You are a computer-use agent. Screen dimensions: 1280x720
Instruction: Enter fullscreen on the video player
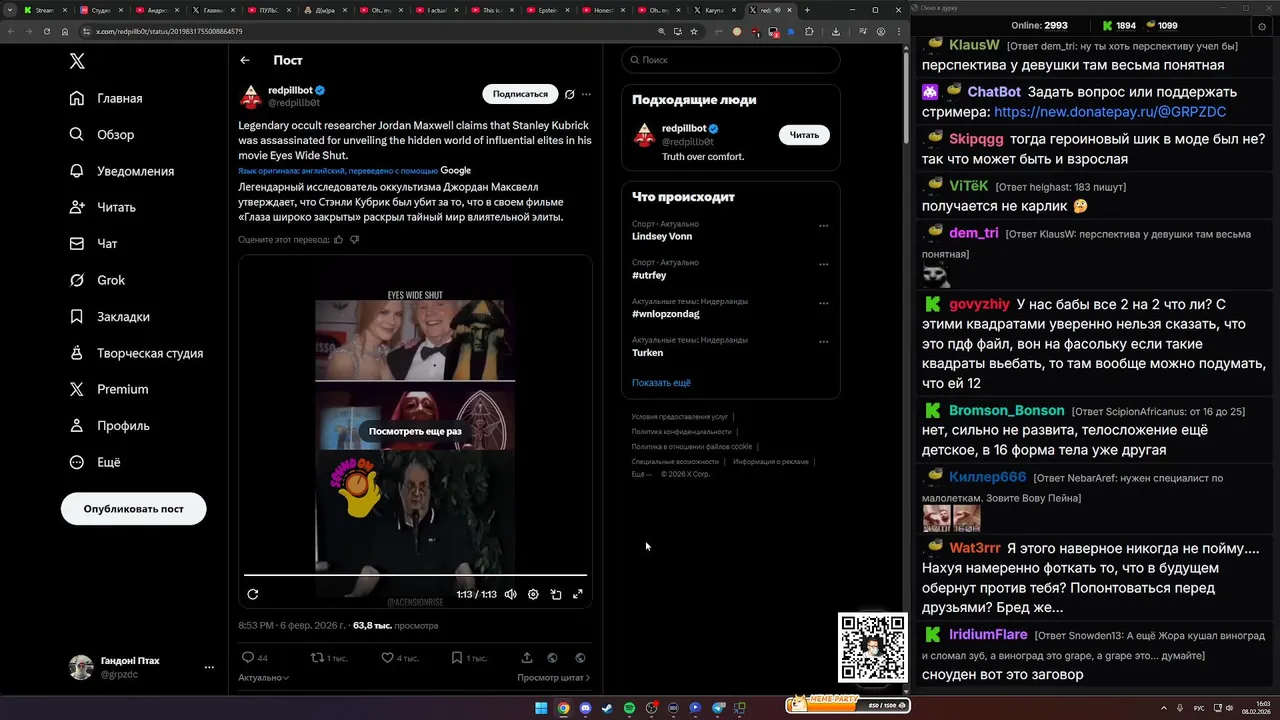coord(578,594)
